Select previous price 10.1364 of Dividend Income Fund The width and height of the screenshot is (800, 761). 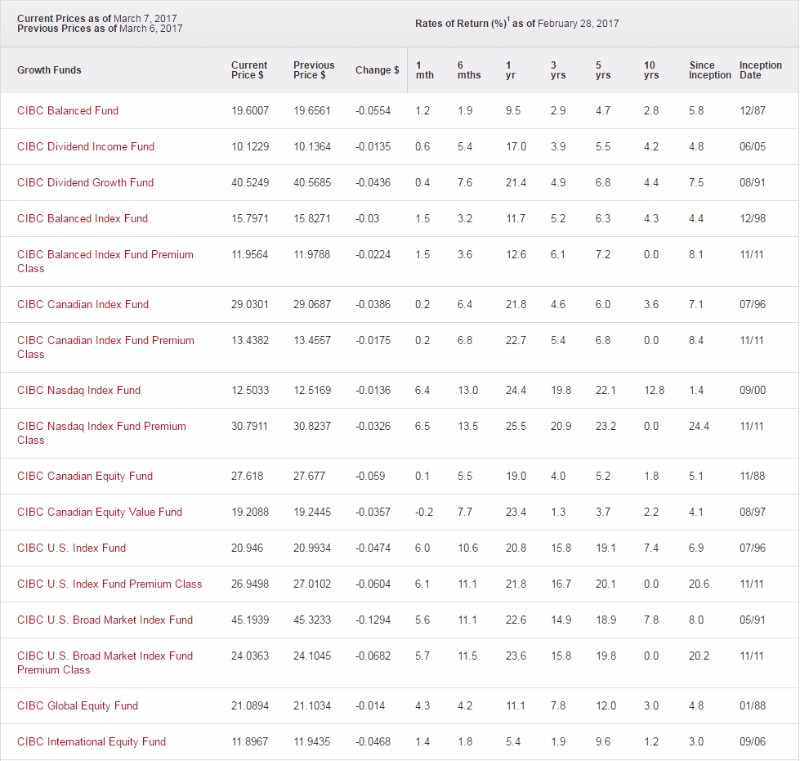312,146
